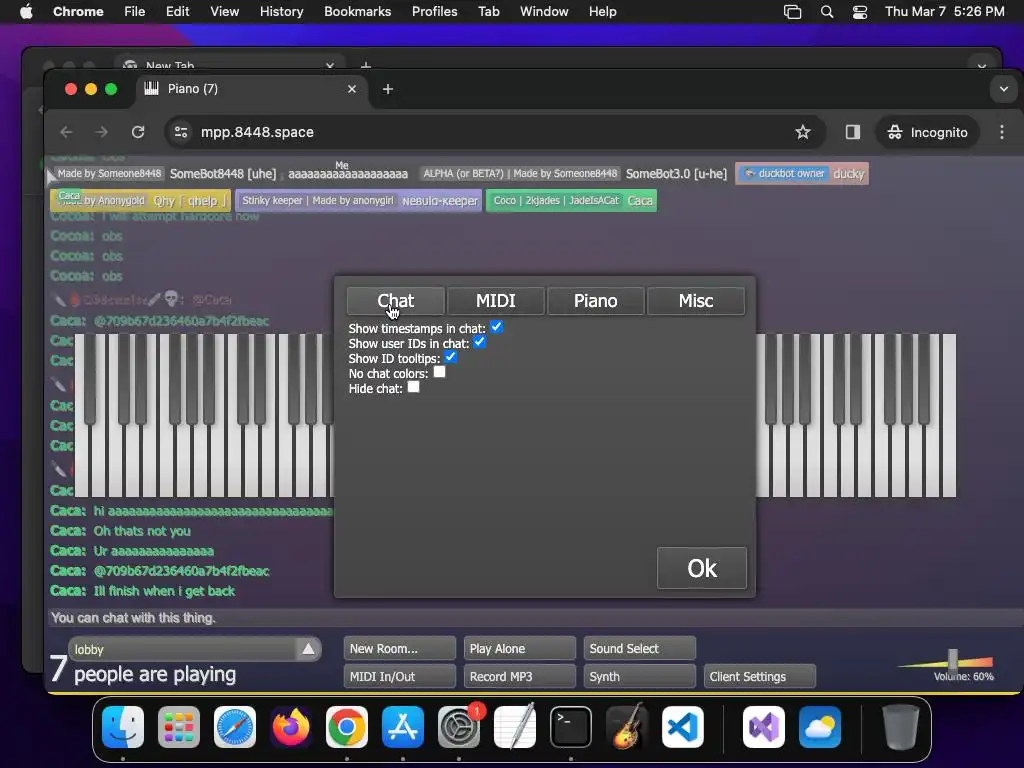The image size is (1024, 768).
Task: Launch Firefox from the Dock
Action: tap(291, 727)
